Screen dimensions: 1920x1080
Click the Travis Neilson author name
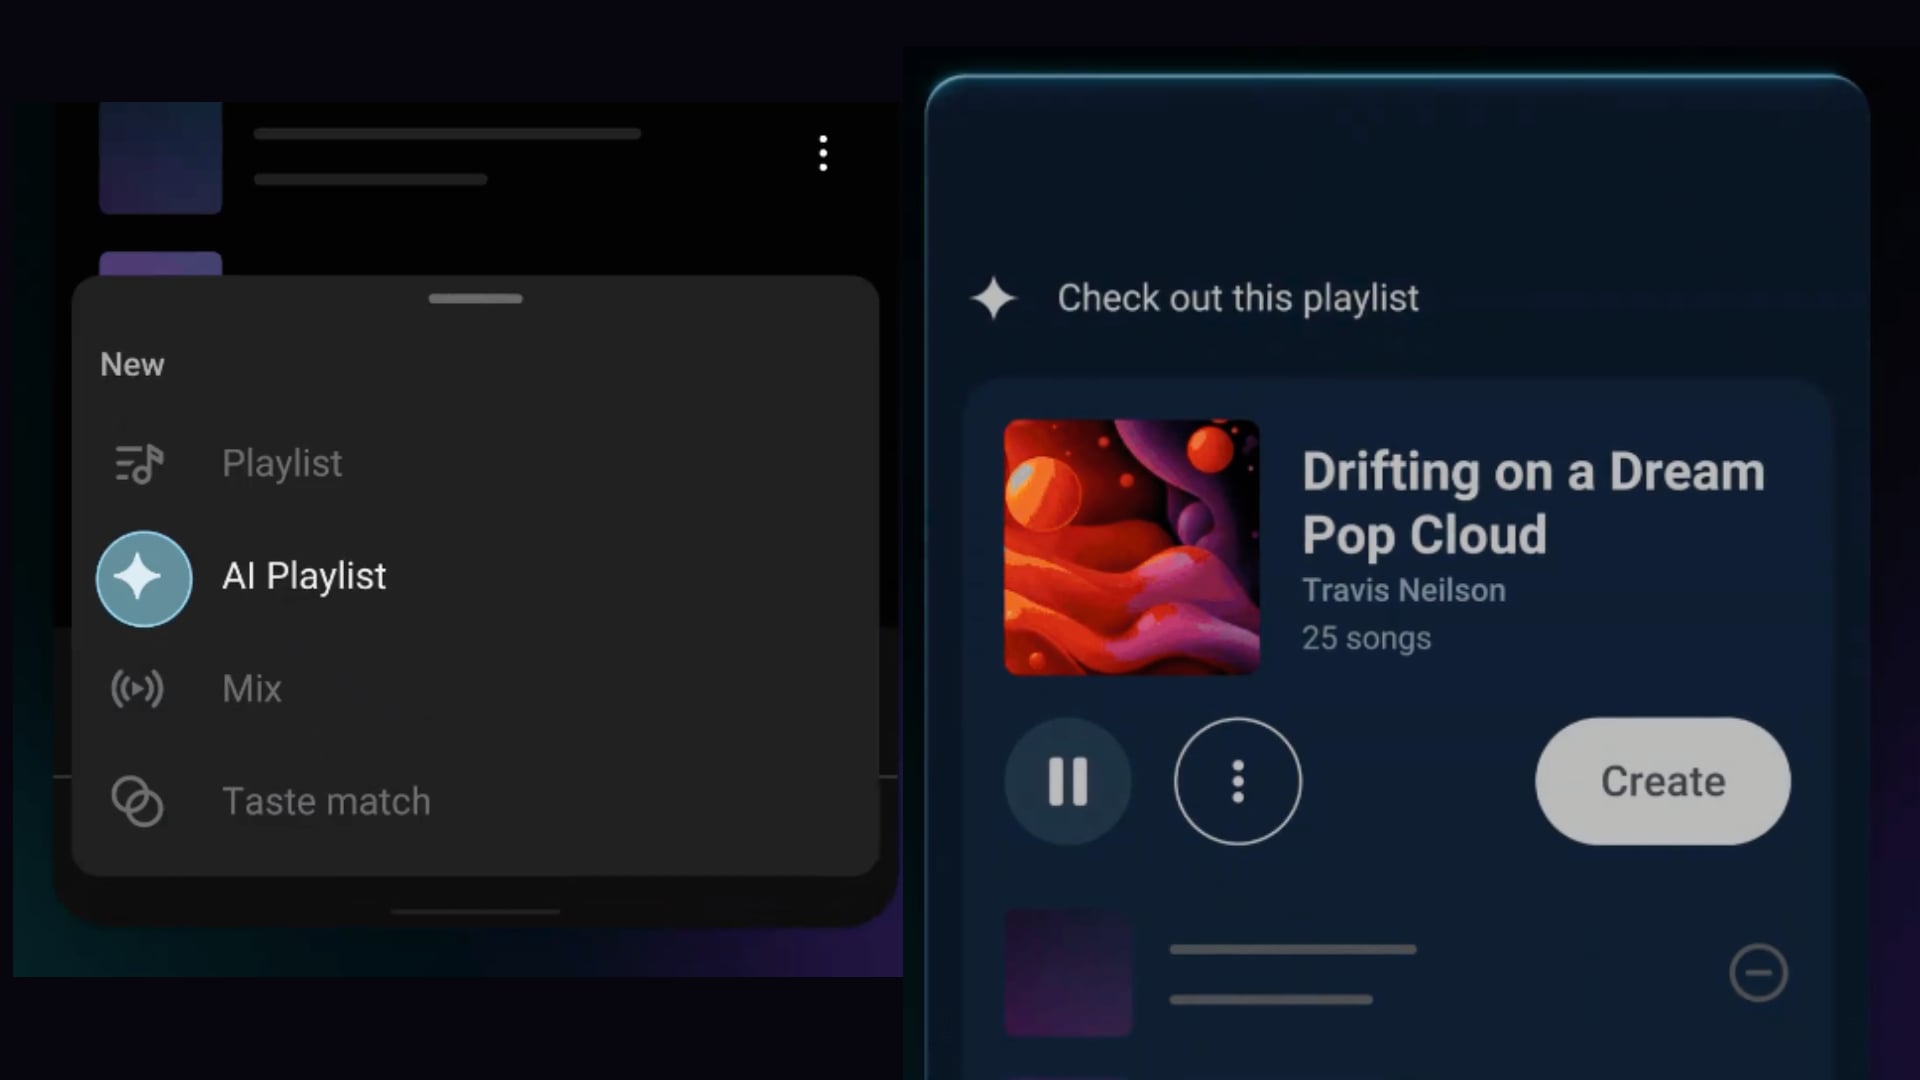[x=1403, y=591]
